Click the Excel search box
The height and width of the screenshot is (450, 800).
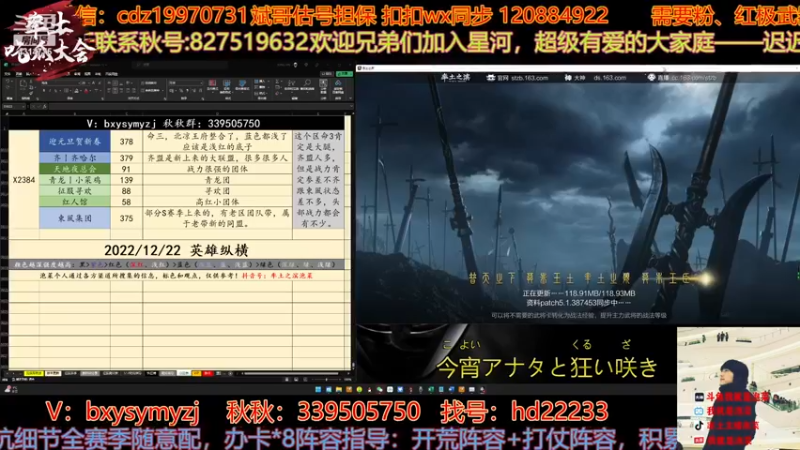coord(180,65)
